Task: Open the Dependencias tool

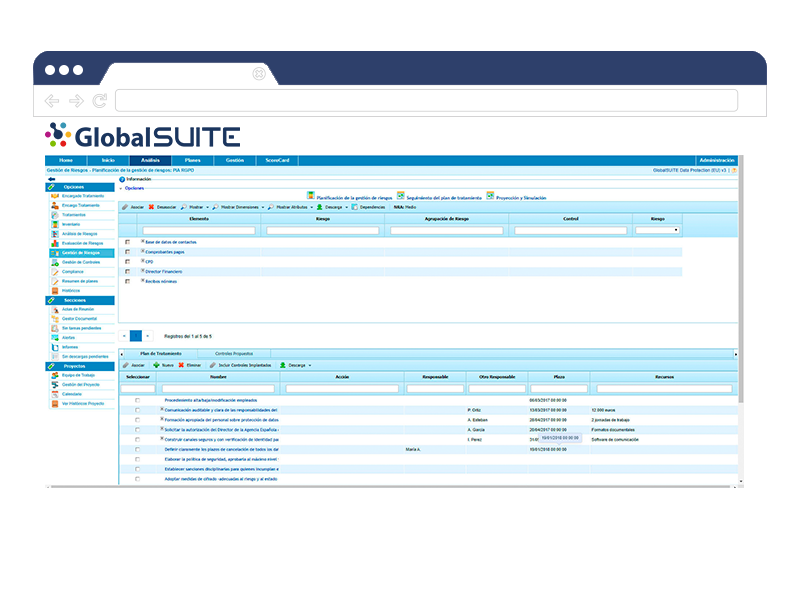Action: [x=372, y=206]
